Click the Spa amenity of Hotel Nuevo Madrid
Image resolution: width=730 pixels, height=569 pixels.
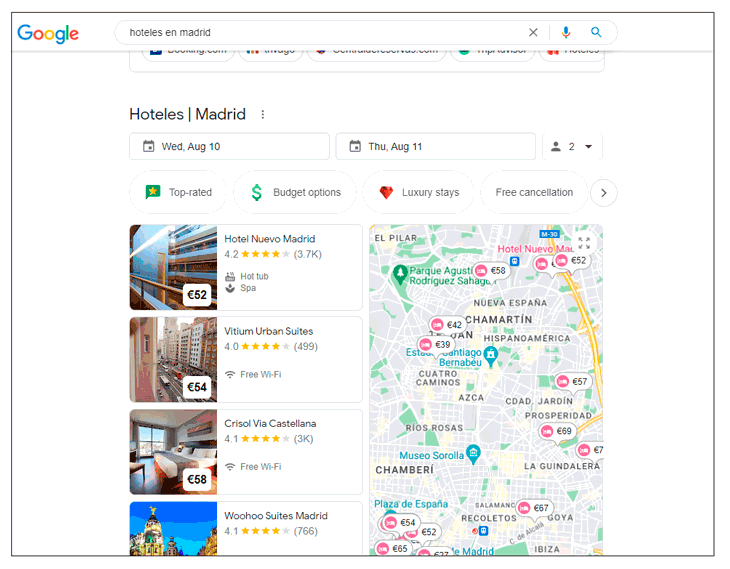click(x=241, y=288)
